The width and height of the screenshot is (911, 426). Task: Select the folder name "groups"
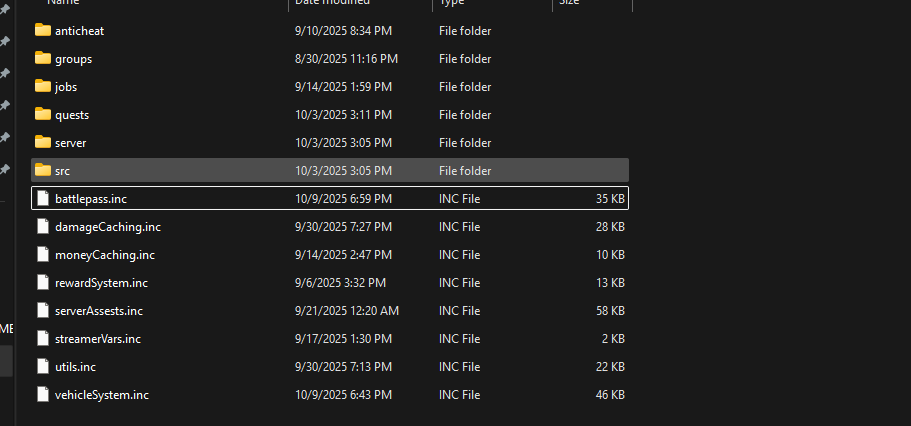click(x=73, y=59)
